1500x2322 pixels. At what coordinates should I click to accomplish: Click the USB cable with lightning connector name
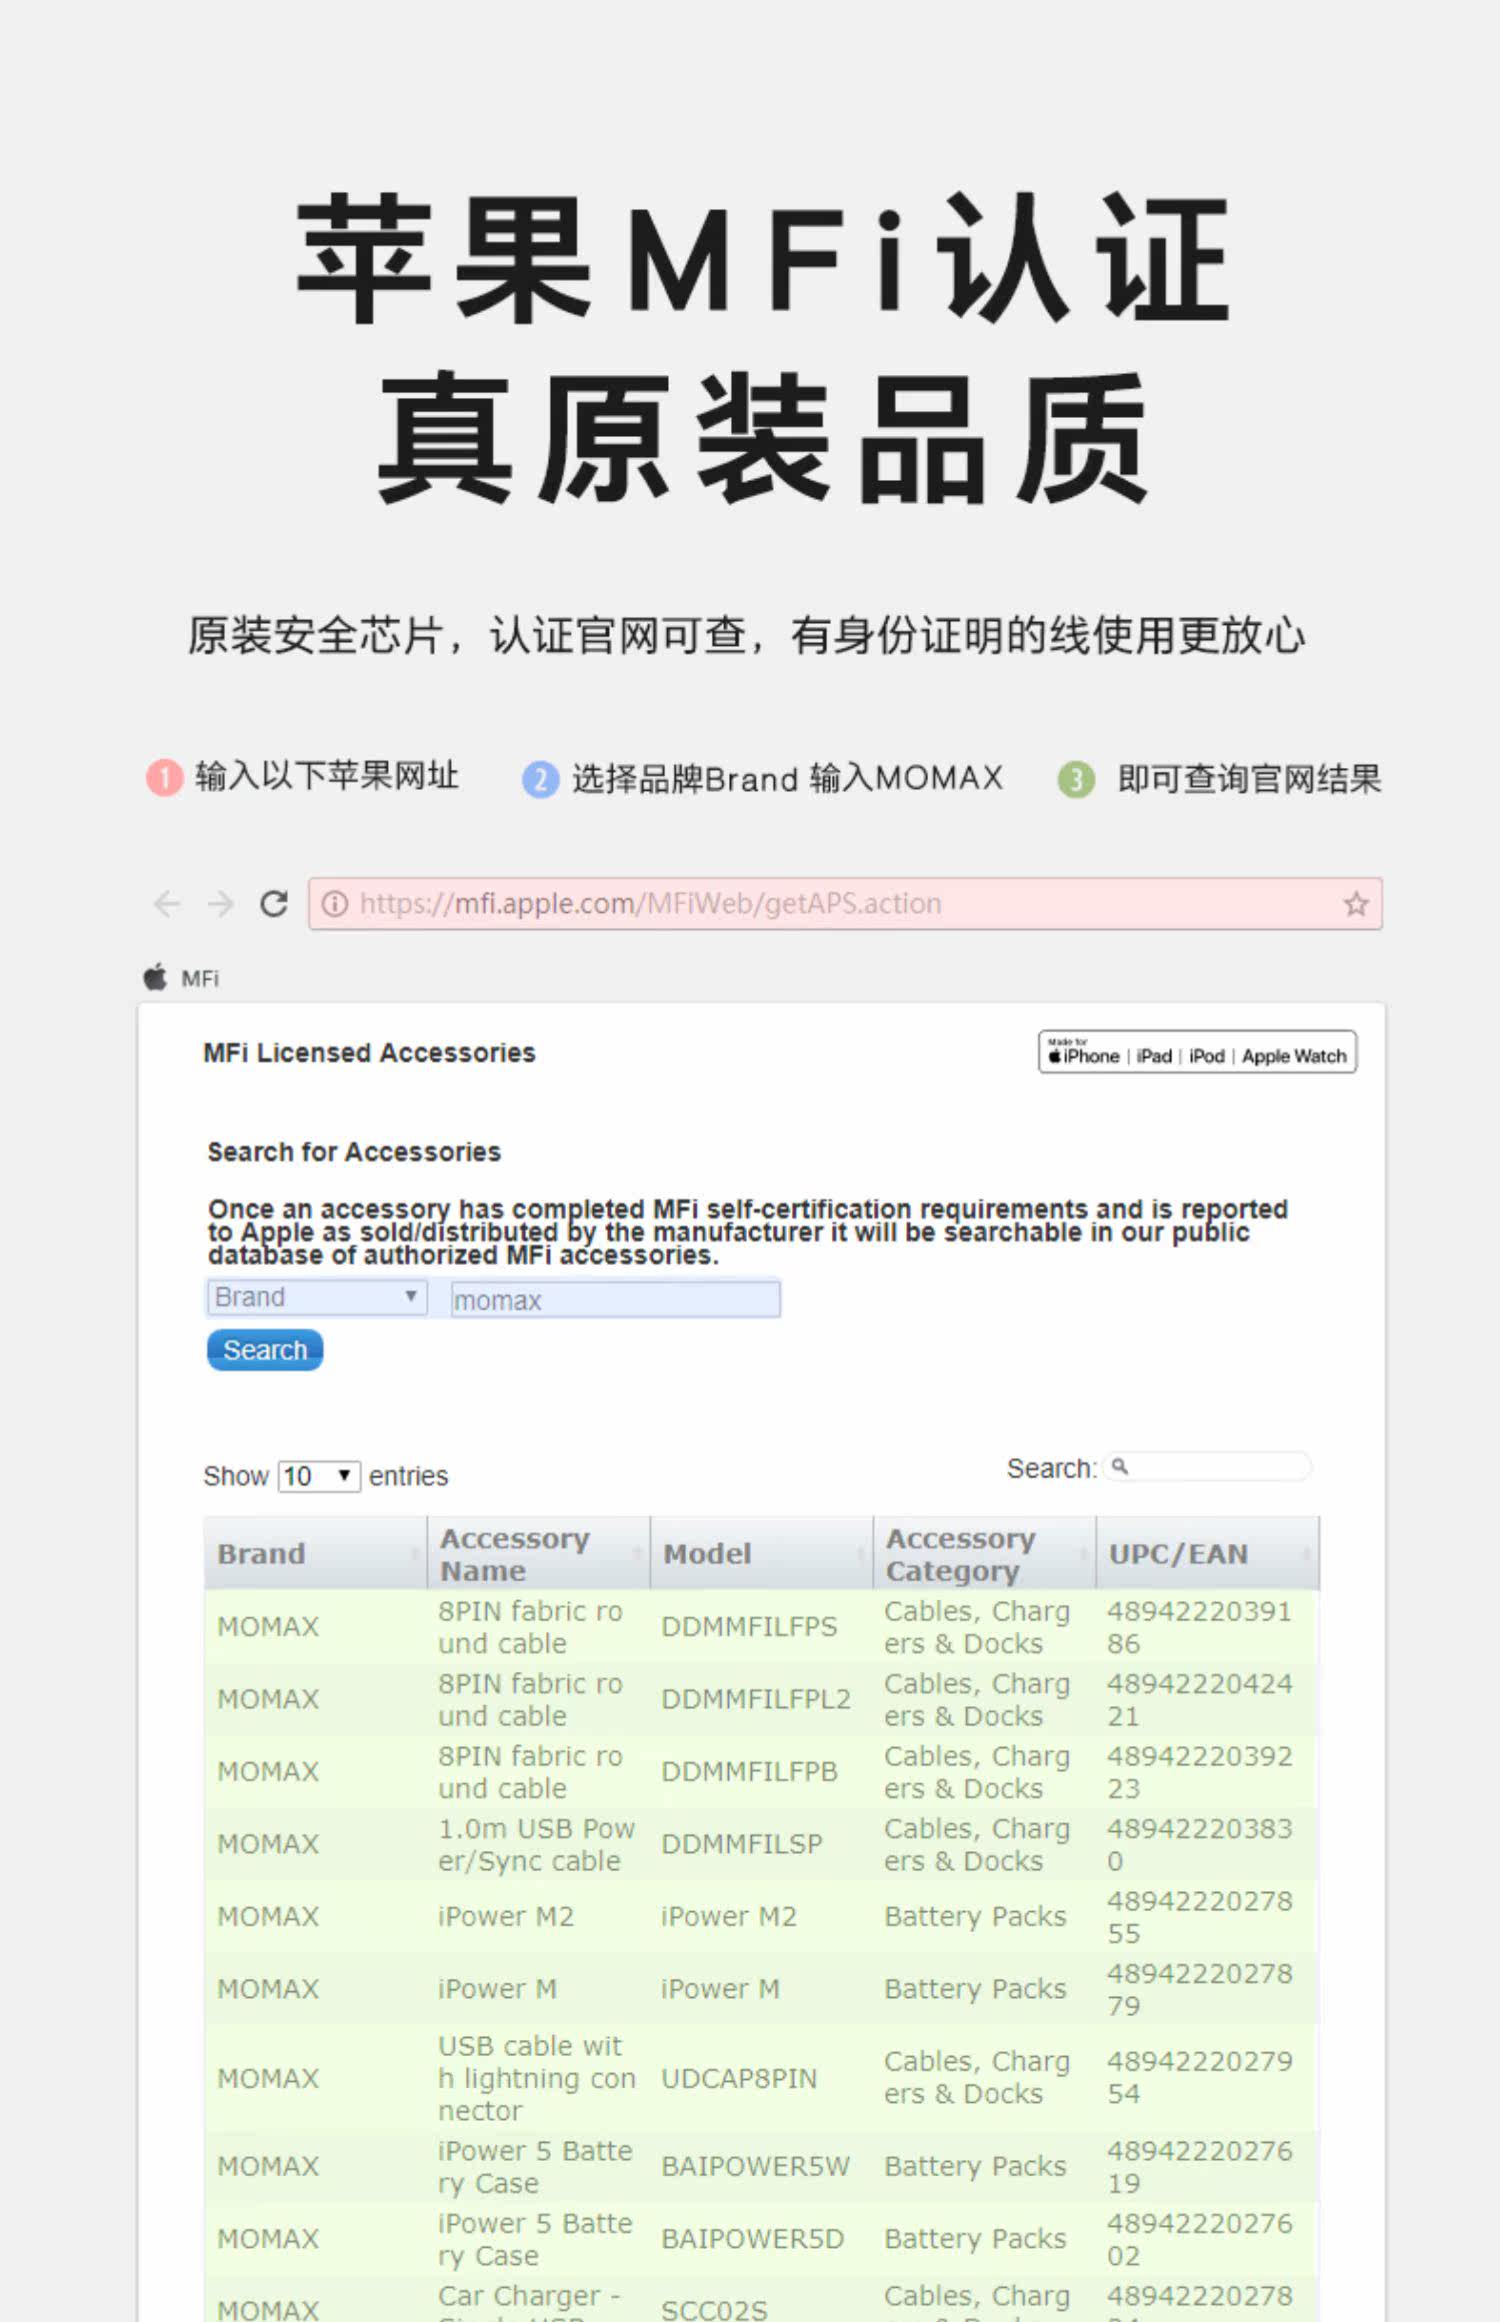pos(537,2078)
